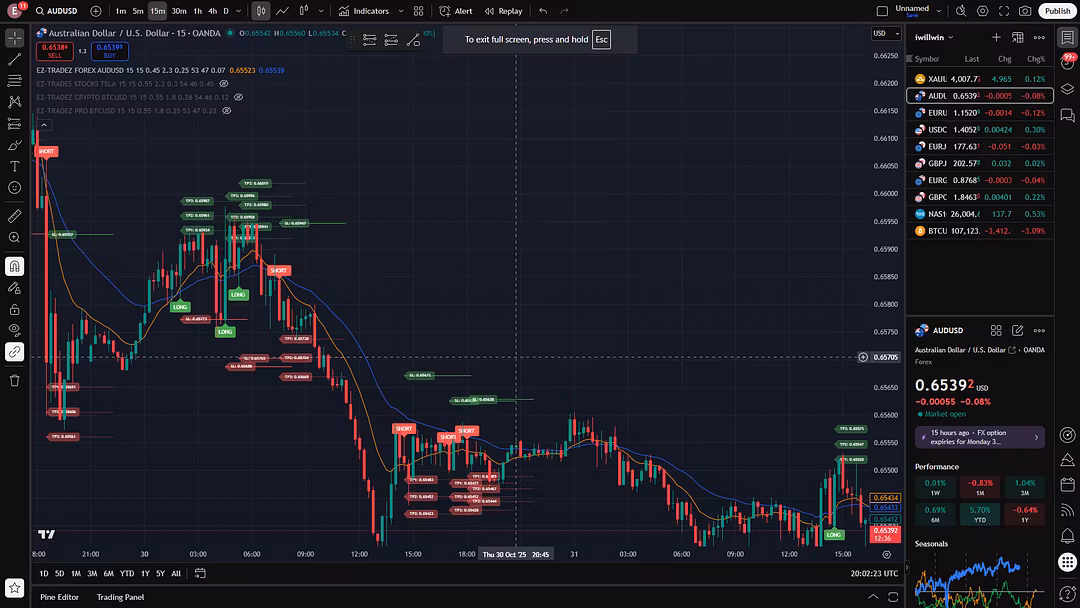The height and width of the screenshot is (608, 1080).
Task: Open the Trading Panel tab
Action: point(120,597)
